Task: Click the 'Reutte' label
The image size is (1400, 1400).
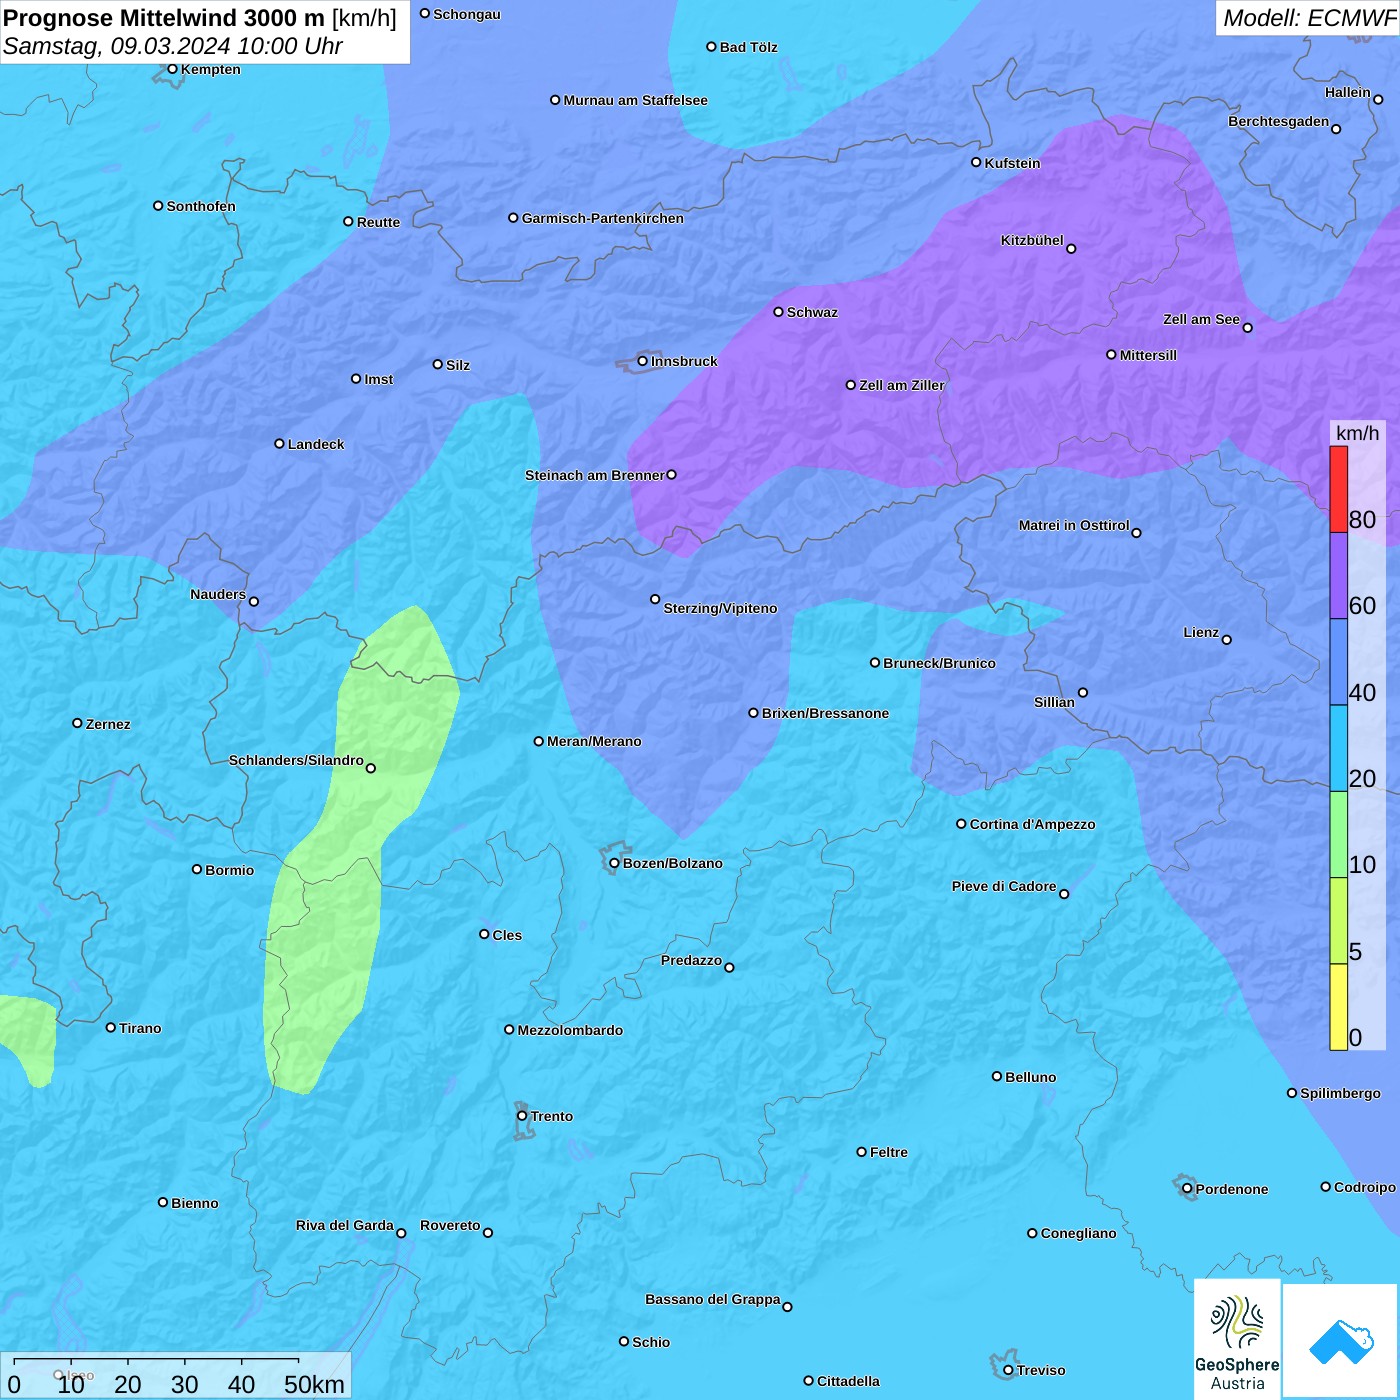Action: tap(378, 222)
